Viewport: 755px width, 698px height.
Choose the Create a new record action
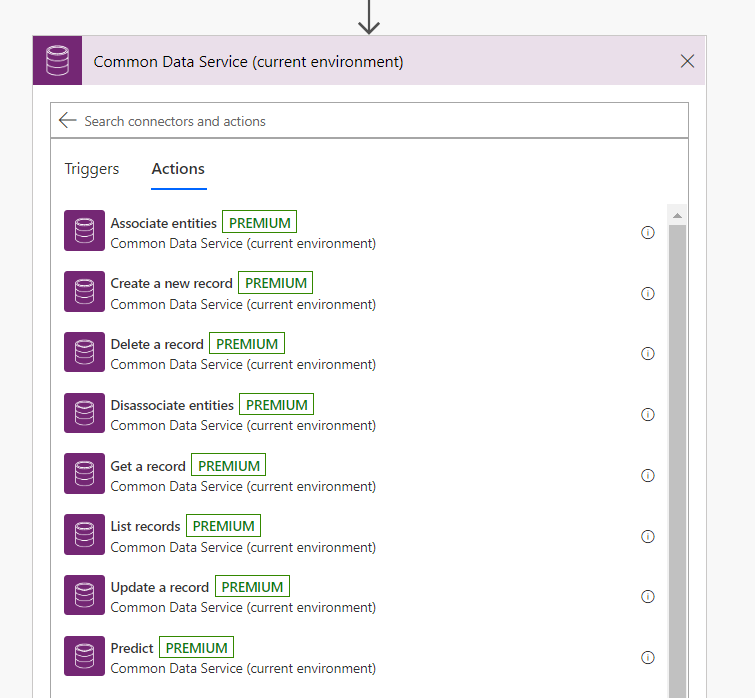pos(171,284)
